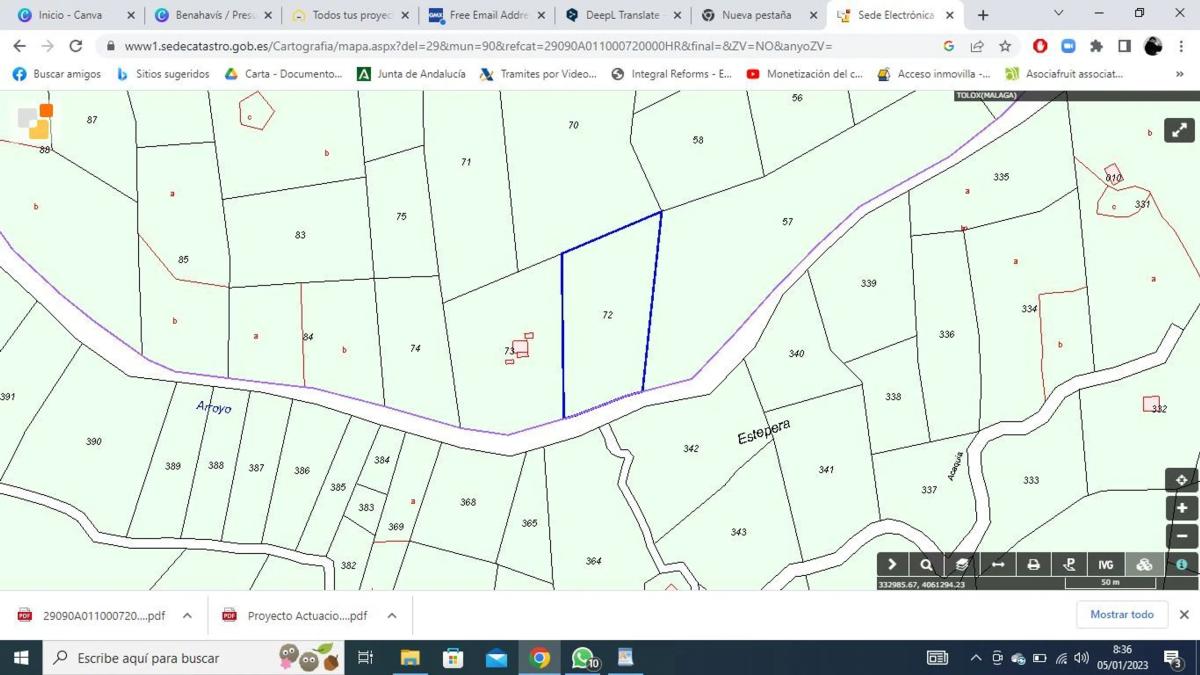Click the IVG map tool button

coord(1105,565)
